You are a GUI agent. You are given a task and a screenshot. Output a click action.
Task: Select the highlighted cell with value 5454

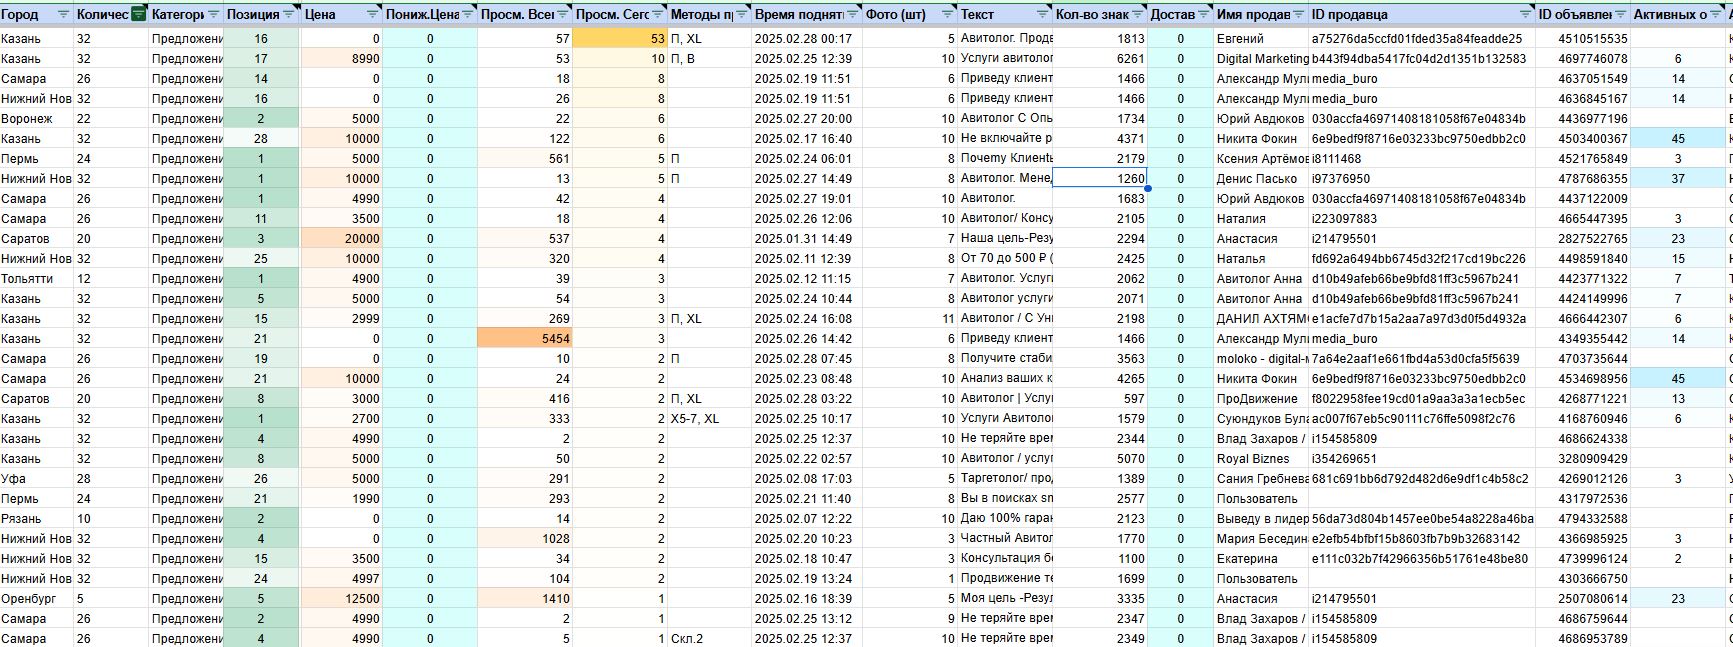coord(525,338)
